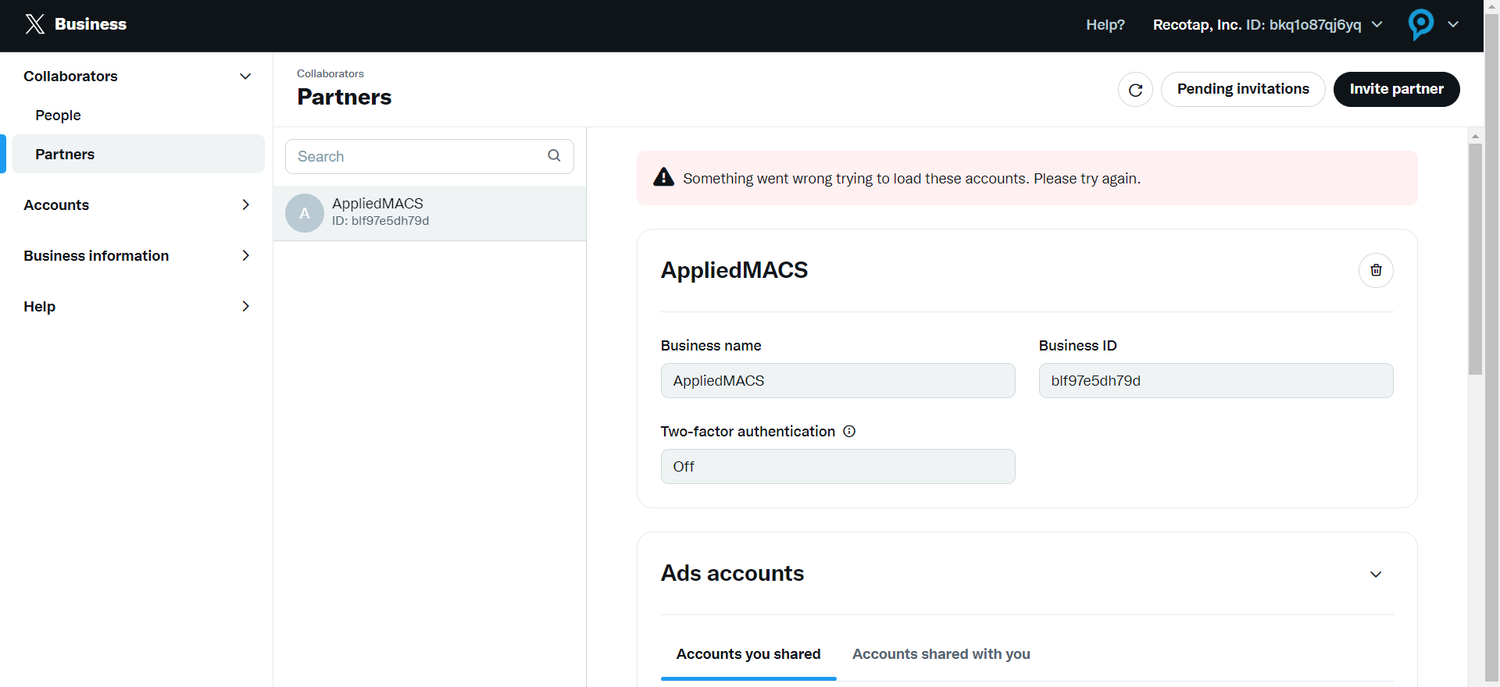Expand the Help sidebar section
The width and height of the screenshot is (1500, 687).
[245, 307]
